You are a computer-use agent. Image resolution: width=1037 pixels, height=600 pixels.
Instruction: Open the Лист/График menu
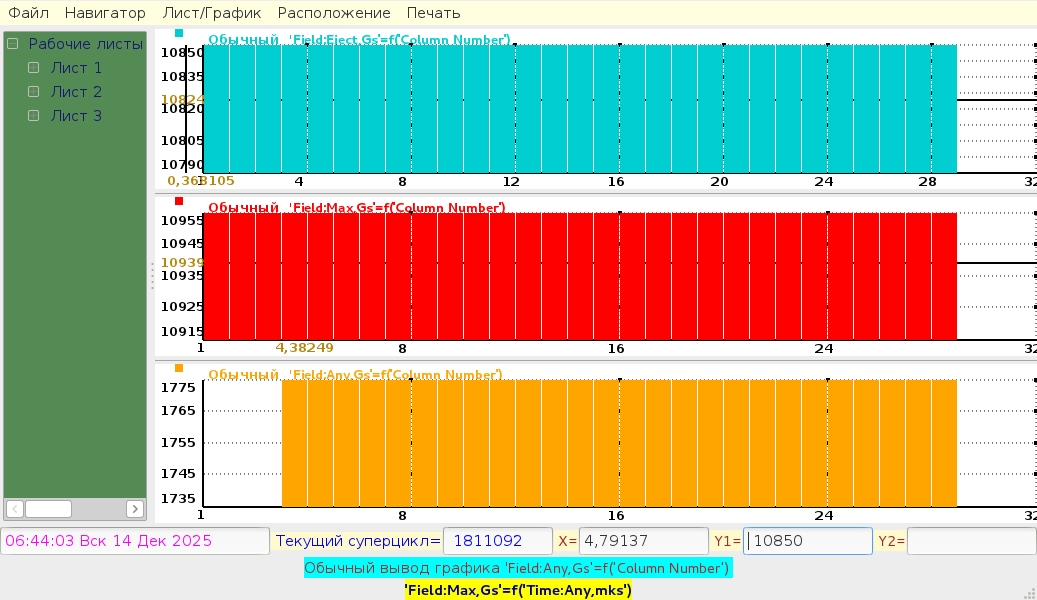click(x=211, y=13)
